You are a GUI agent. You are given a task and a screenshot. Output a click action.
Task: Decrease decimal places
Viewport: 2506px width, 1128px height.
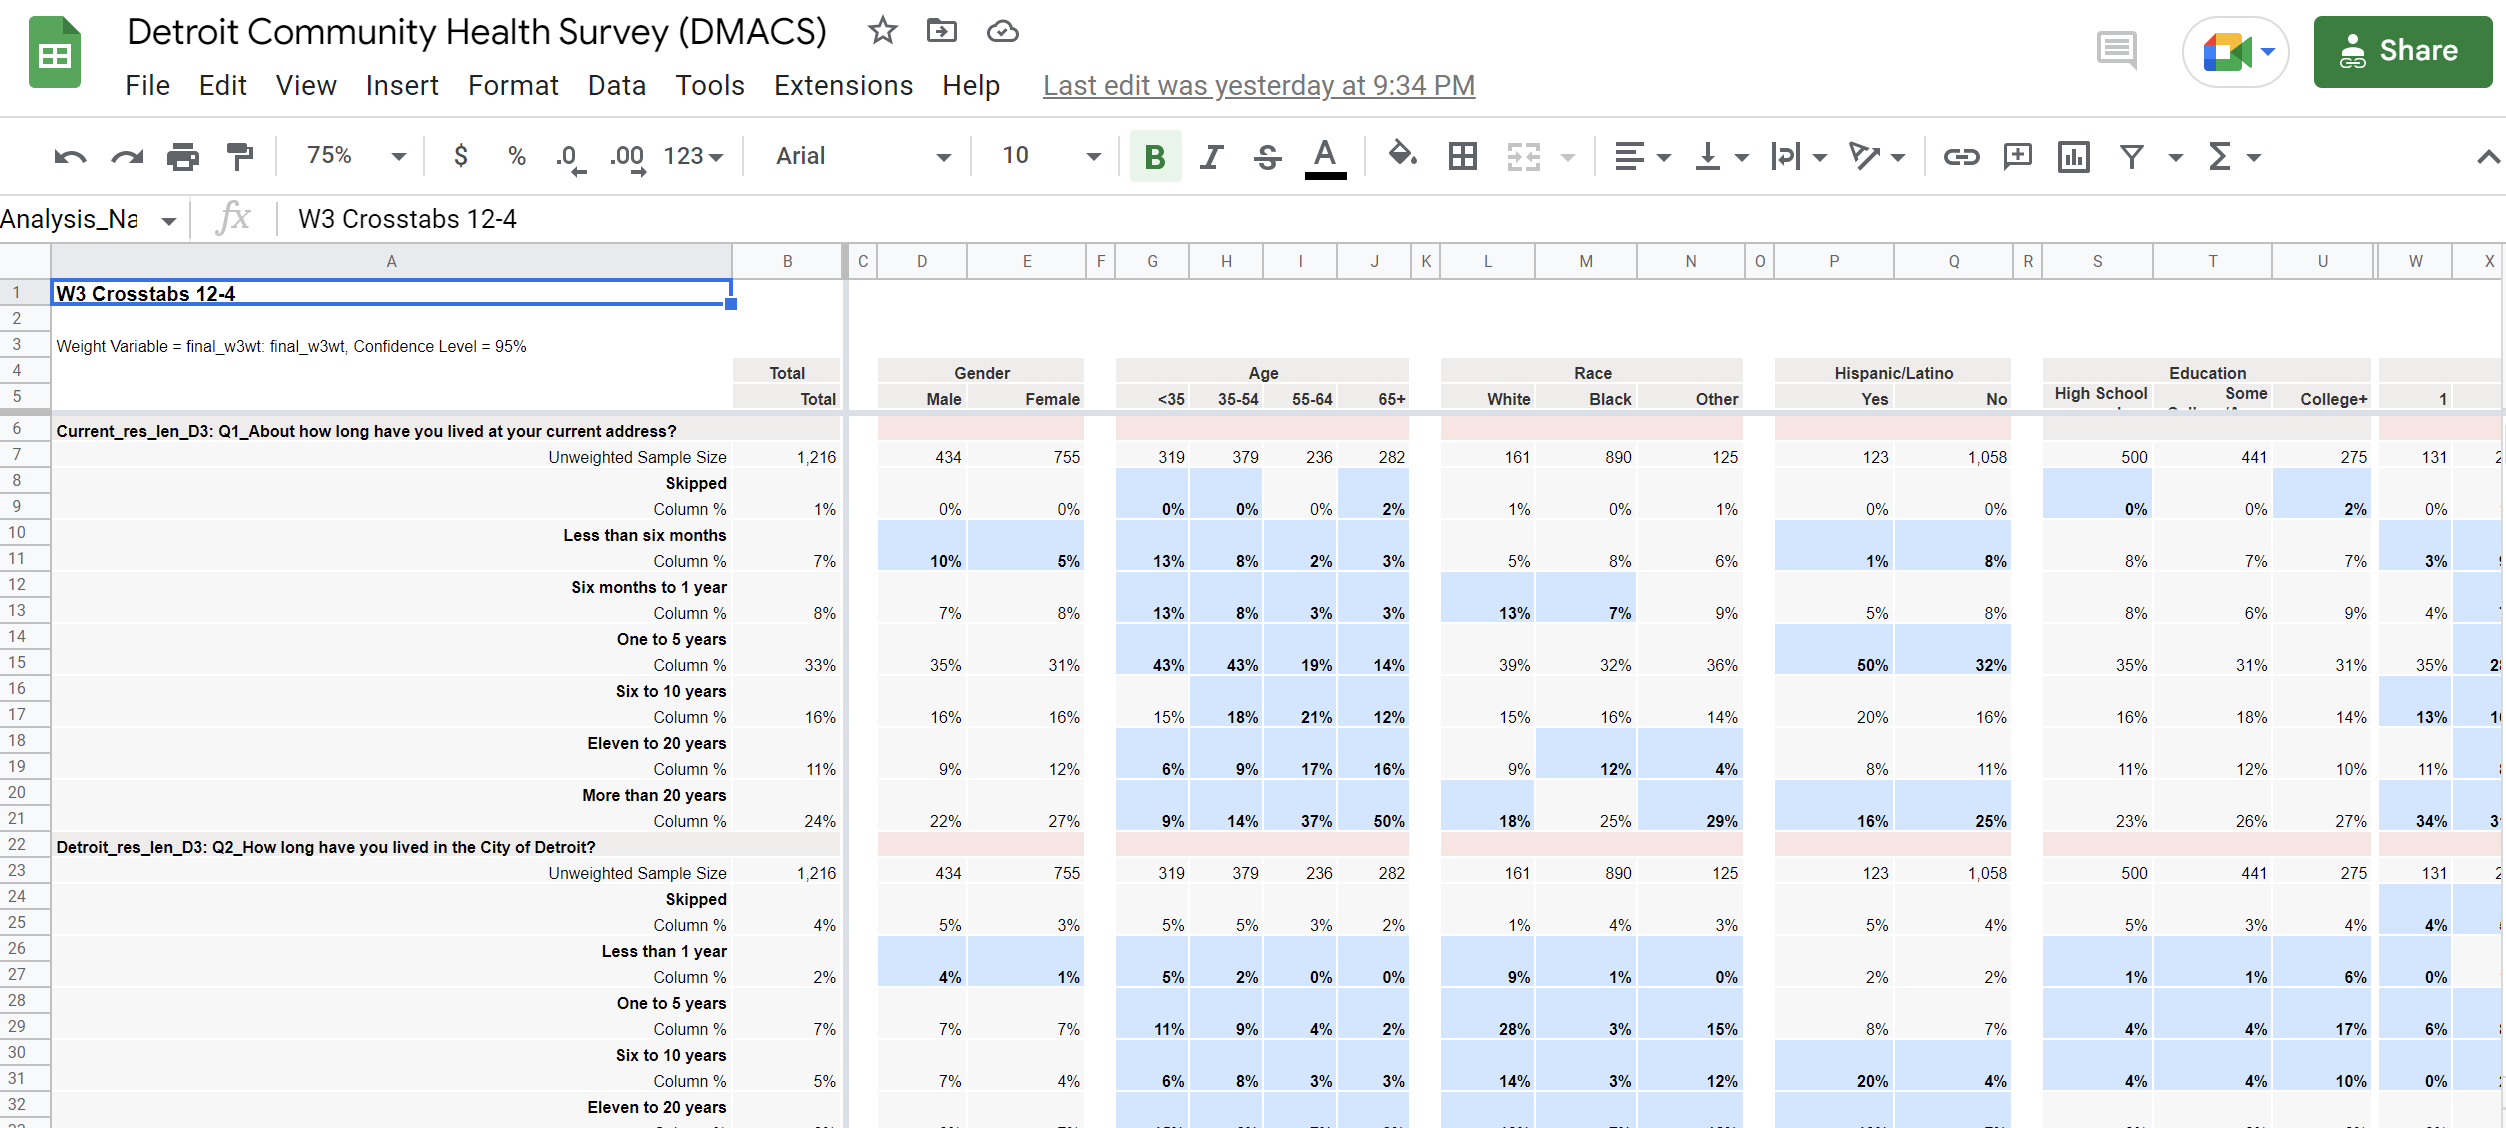[x=570, y=157]
